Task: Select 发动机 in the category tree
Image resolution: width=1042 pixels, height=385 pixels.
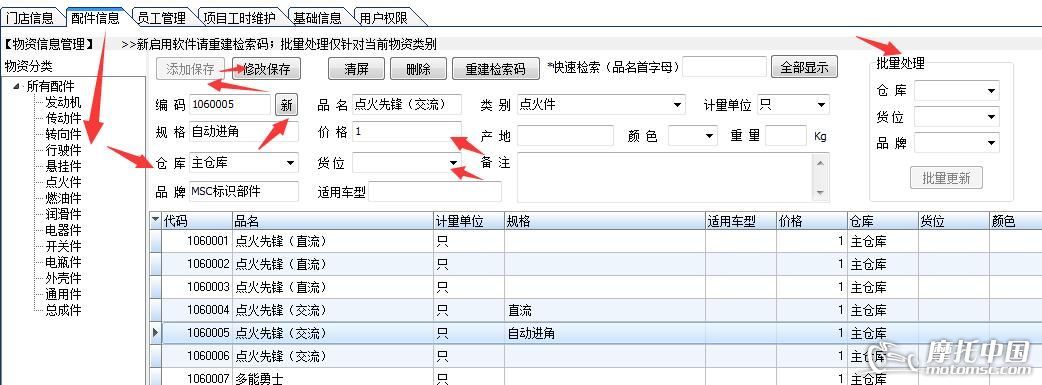Action: (x=63, y=102)
